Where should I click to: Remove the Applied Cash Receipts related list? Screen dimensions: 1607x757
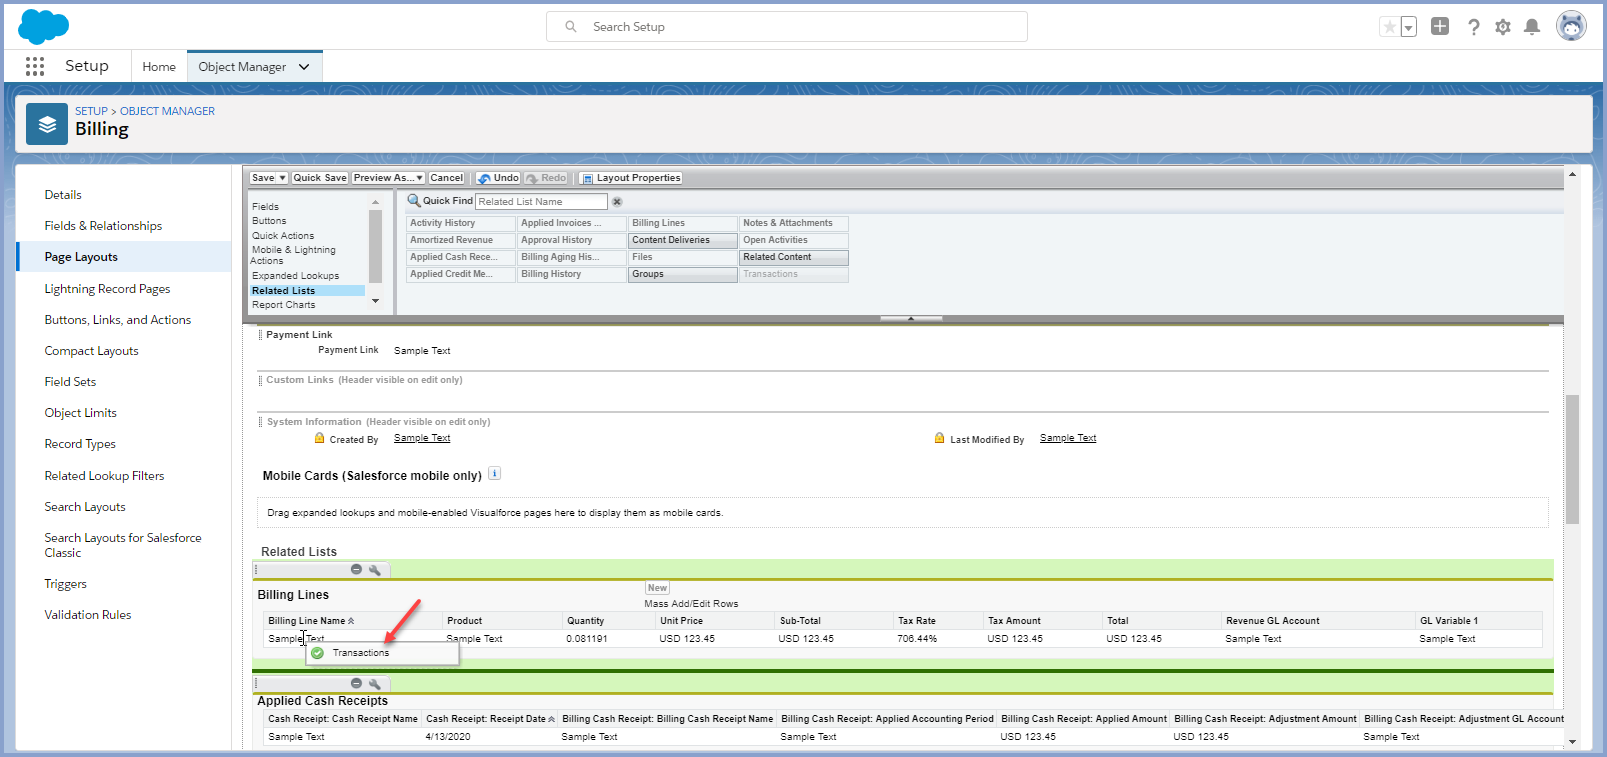point(356,684)
